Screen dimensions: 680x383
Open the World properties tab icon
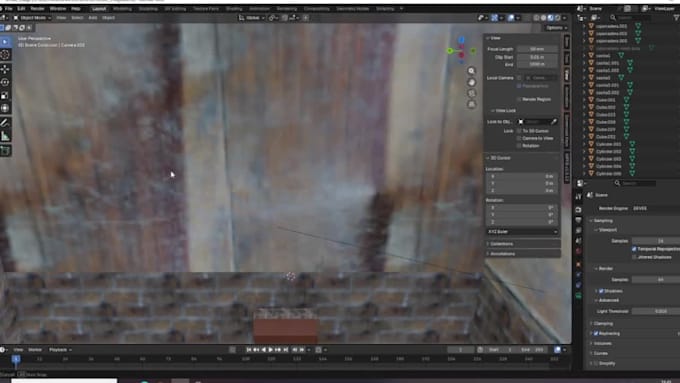pyautogui.click(x=579, y=251)
